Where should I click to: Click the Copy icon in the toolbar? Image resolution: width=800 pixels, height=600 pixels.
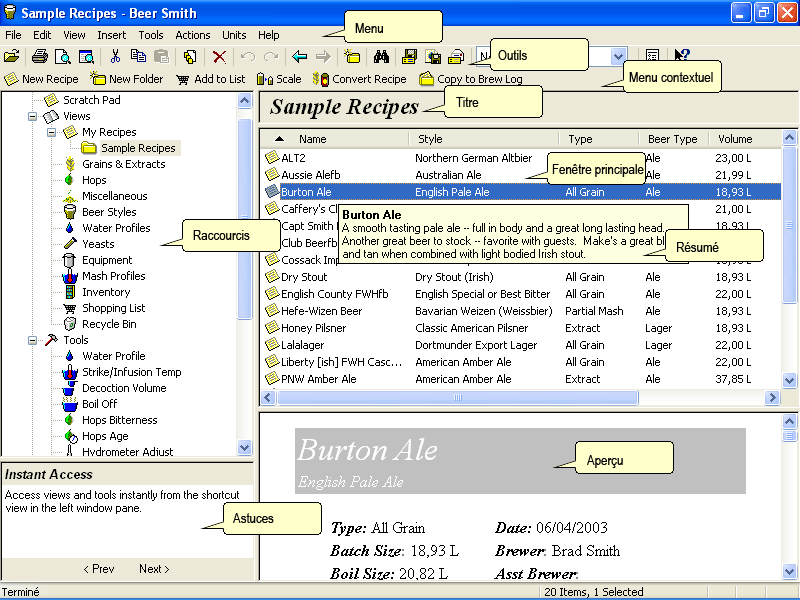pos(138,56)
